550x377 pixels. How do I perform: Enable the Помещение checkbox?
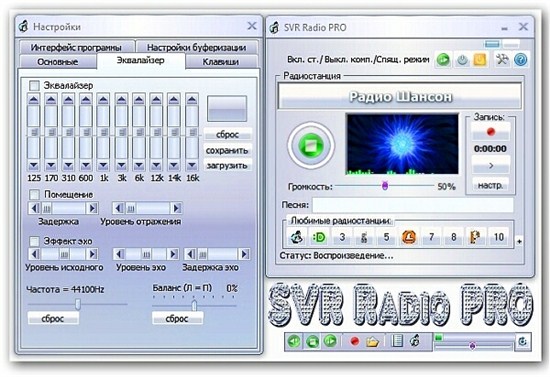[x=34, y=194]
